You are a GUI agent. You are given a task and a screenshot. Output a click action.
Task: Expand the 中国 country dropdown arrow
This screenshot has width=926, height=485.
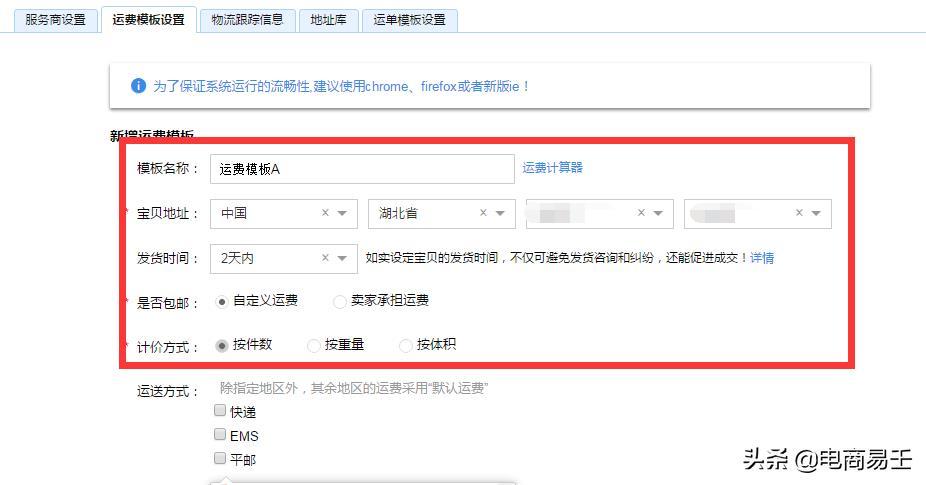(x=342, y=213)
